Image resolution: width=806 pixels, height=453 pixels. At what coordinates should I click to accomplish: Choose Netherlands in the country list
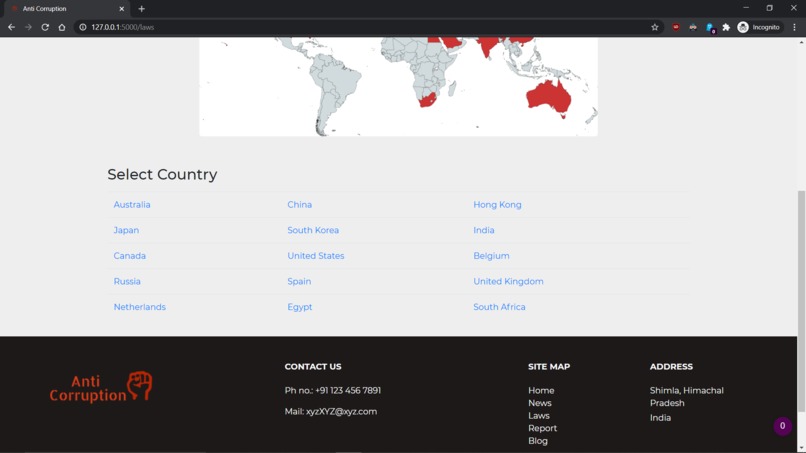pyautogui.click(x=140, y=307)
